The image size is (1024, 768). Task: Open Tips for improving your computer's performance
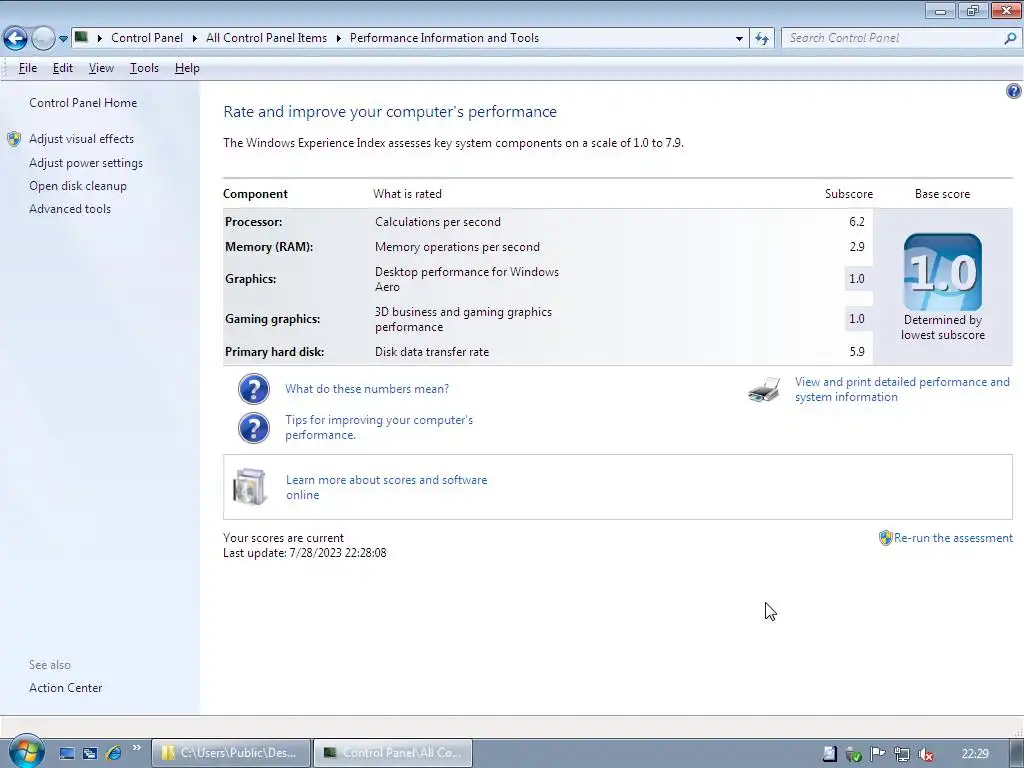379,427
